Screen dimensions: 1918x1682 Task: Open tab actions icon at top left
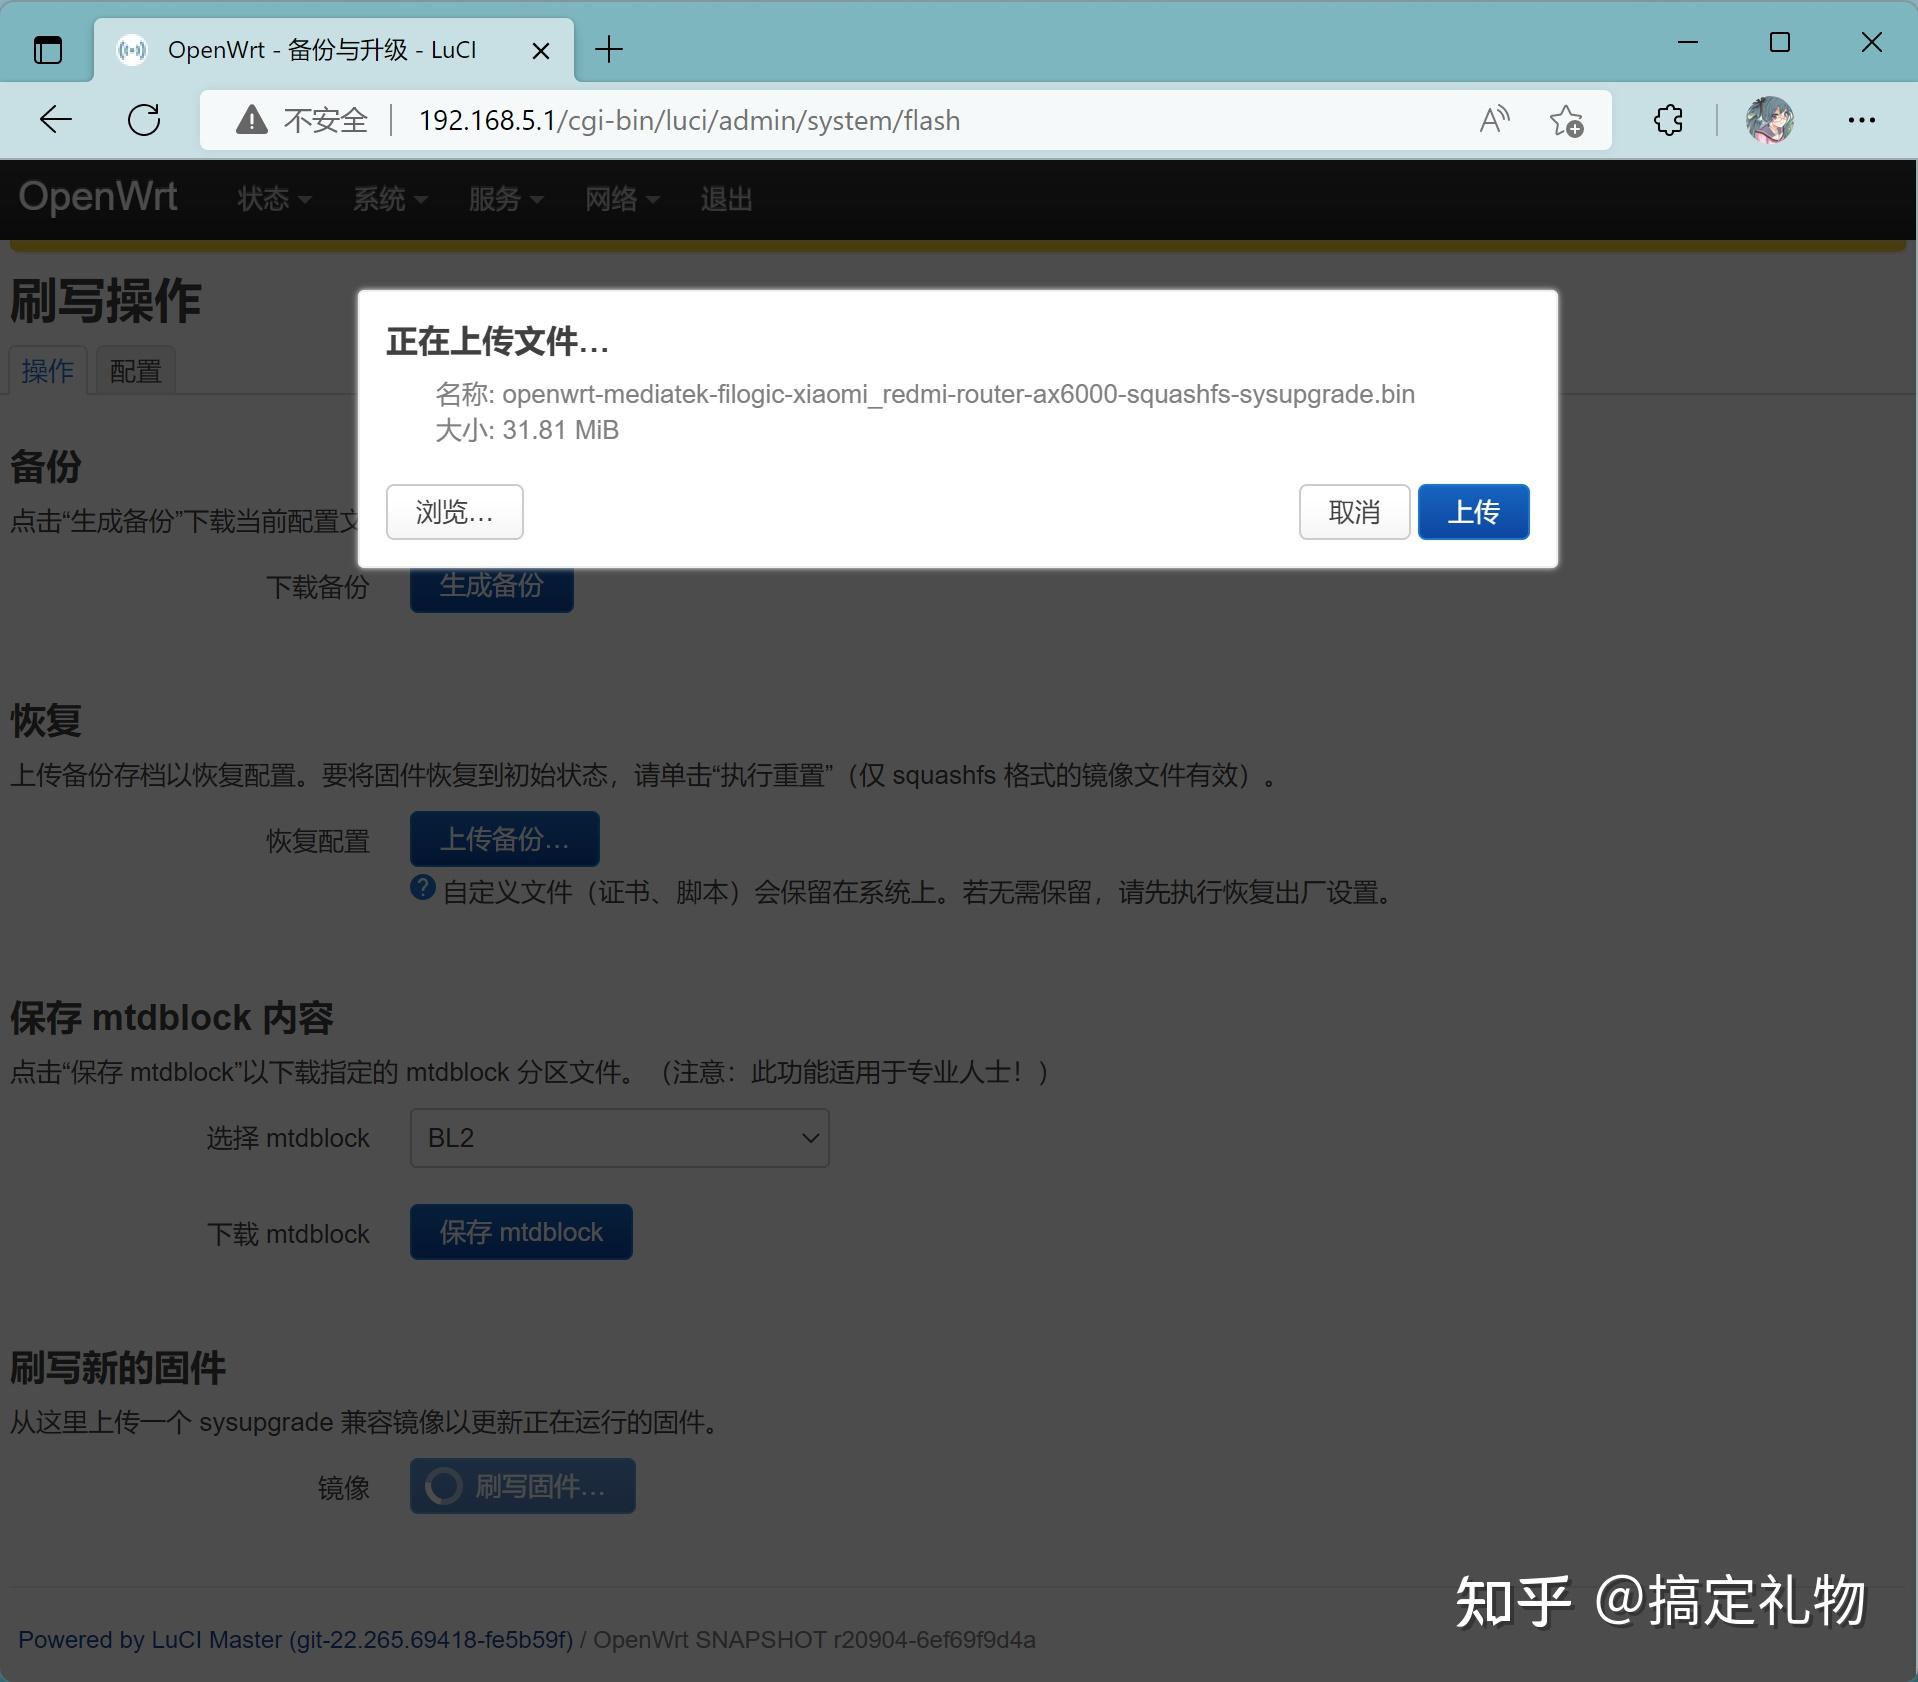point(47,49)
